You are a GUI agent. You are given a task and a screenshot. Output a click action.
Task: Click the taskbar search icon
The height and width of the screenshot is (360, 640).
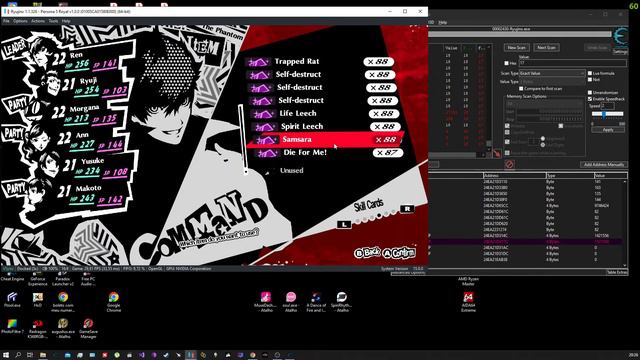point(18,355)
